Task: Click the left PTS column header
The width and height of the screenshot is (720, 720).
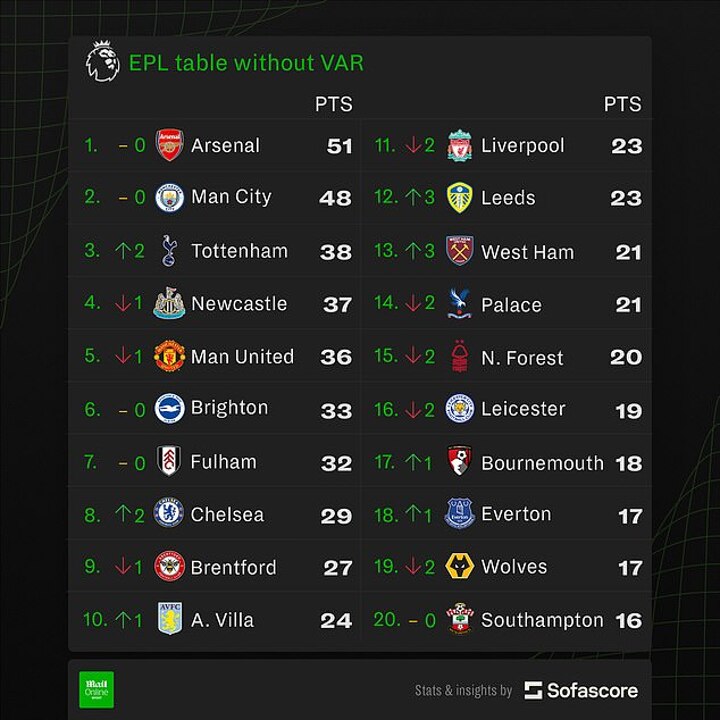Action: coord(333,105)
